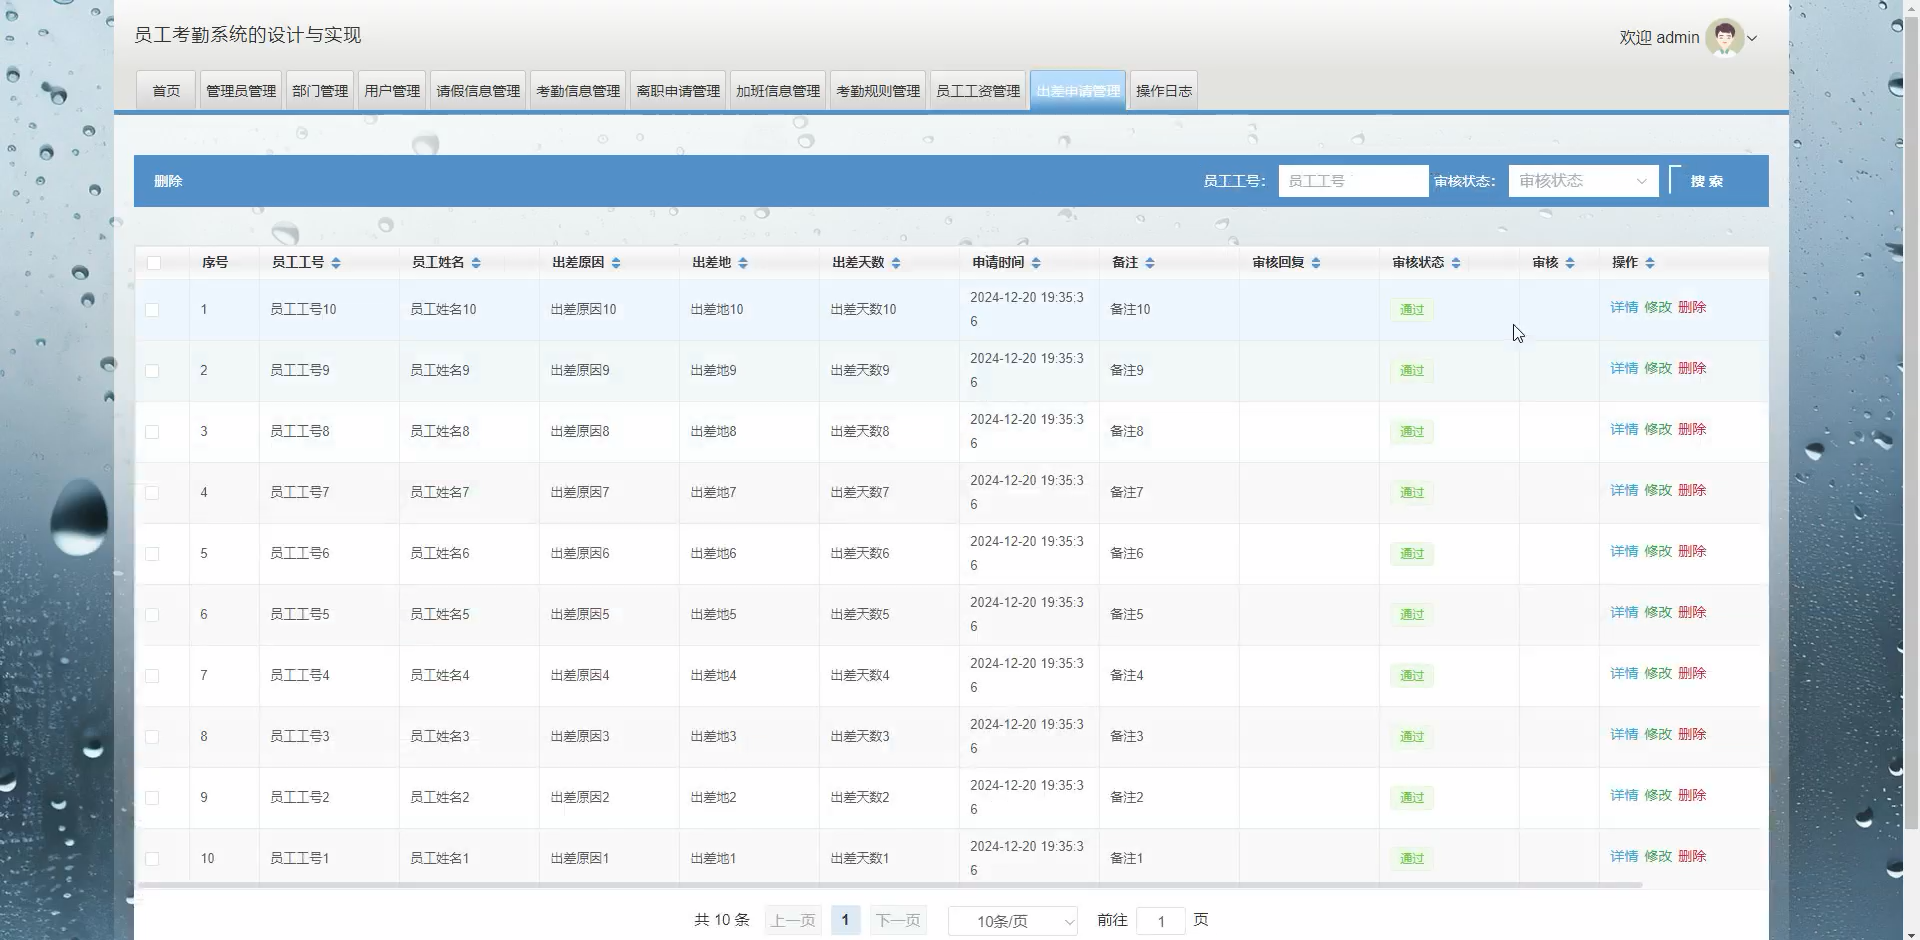Open 详情 for 员工工号10 row
The width and height of the screenshot is (1920, 940).
pos(1624,307)
